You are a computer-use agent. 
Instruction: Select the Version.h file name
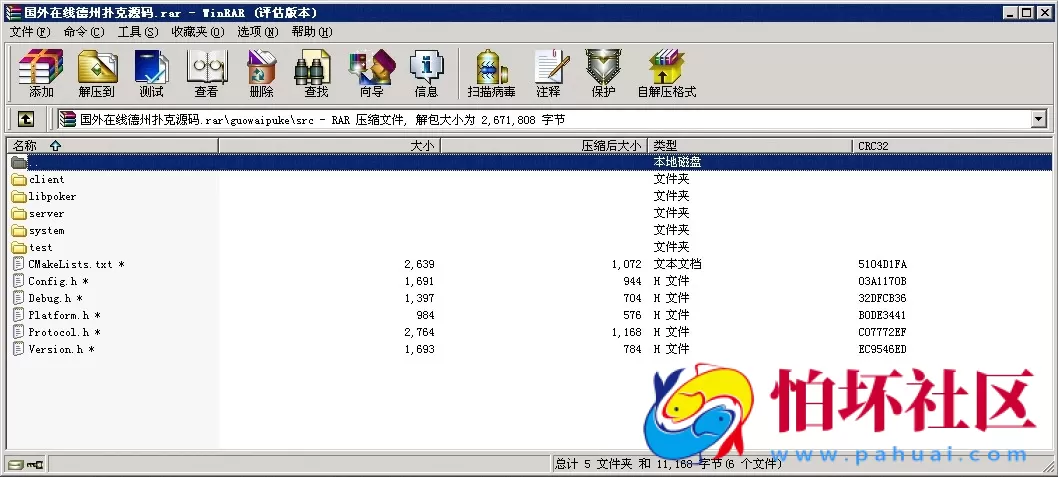point(55,349)
